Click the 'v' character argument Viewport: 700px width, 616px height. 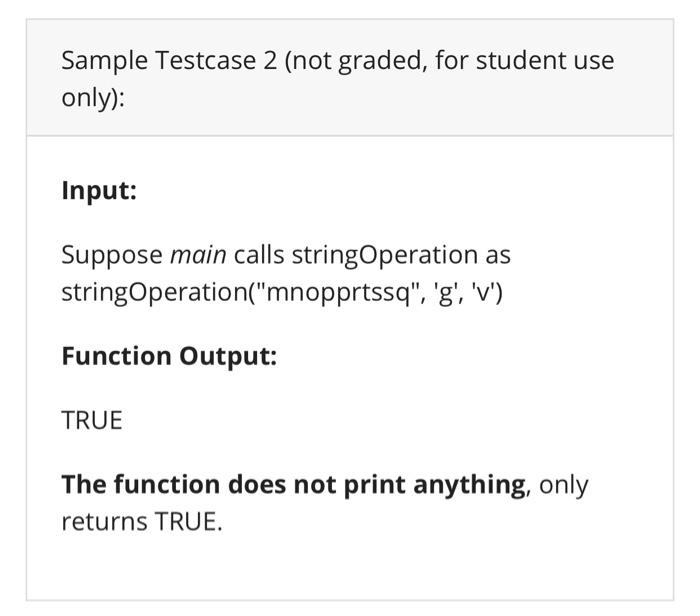481,292
